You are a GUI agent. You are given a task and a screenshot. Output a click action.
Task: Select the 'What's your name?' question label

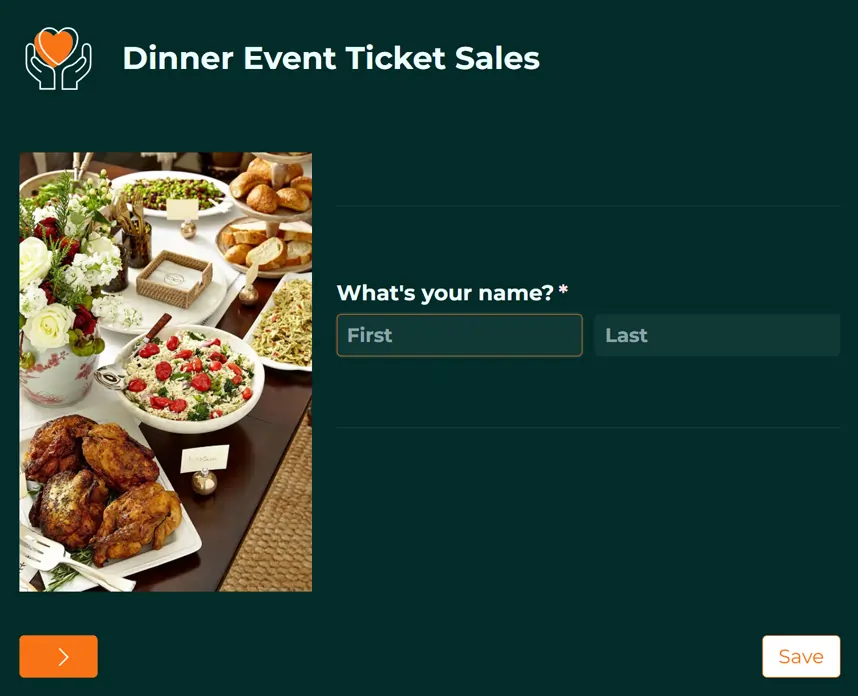(444, 293)
